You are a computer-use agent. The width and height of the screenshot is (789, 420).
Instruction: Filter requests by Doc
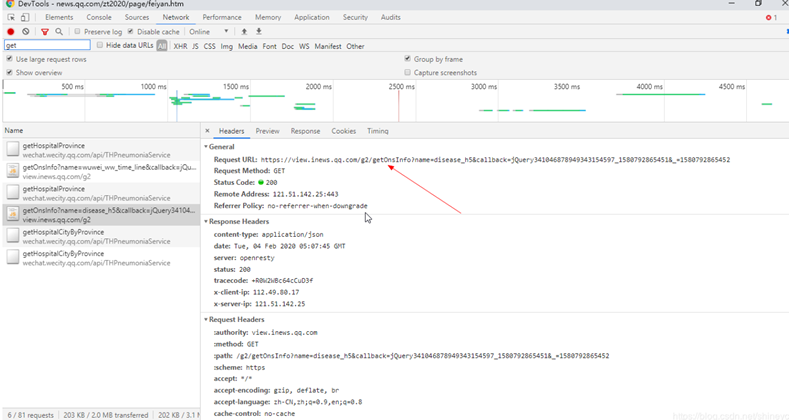pos(287,46)
